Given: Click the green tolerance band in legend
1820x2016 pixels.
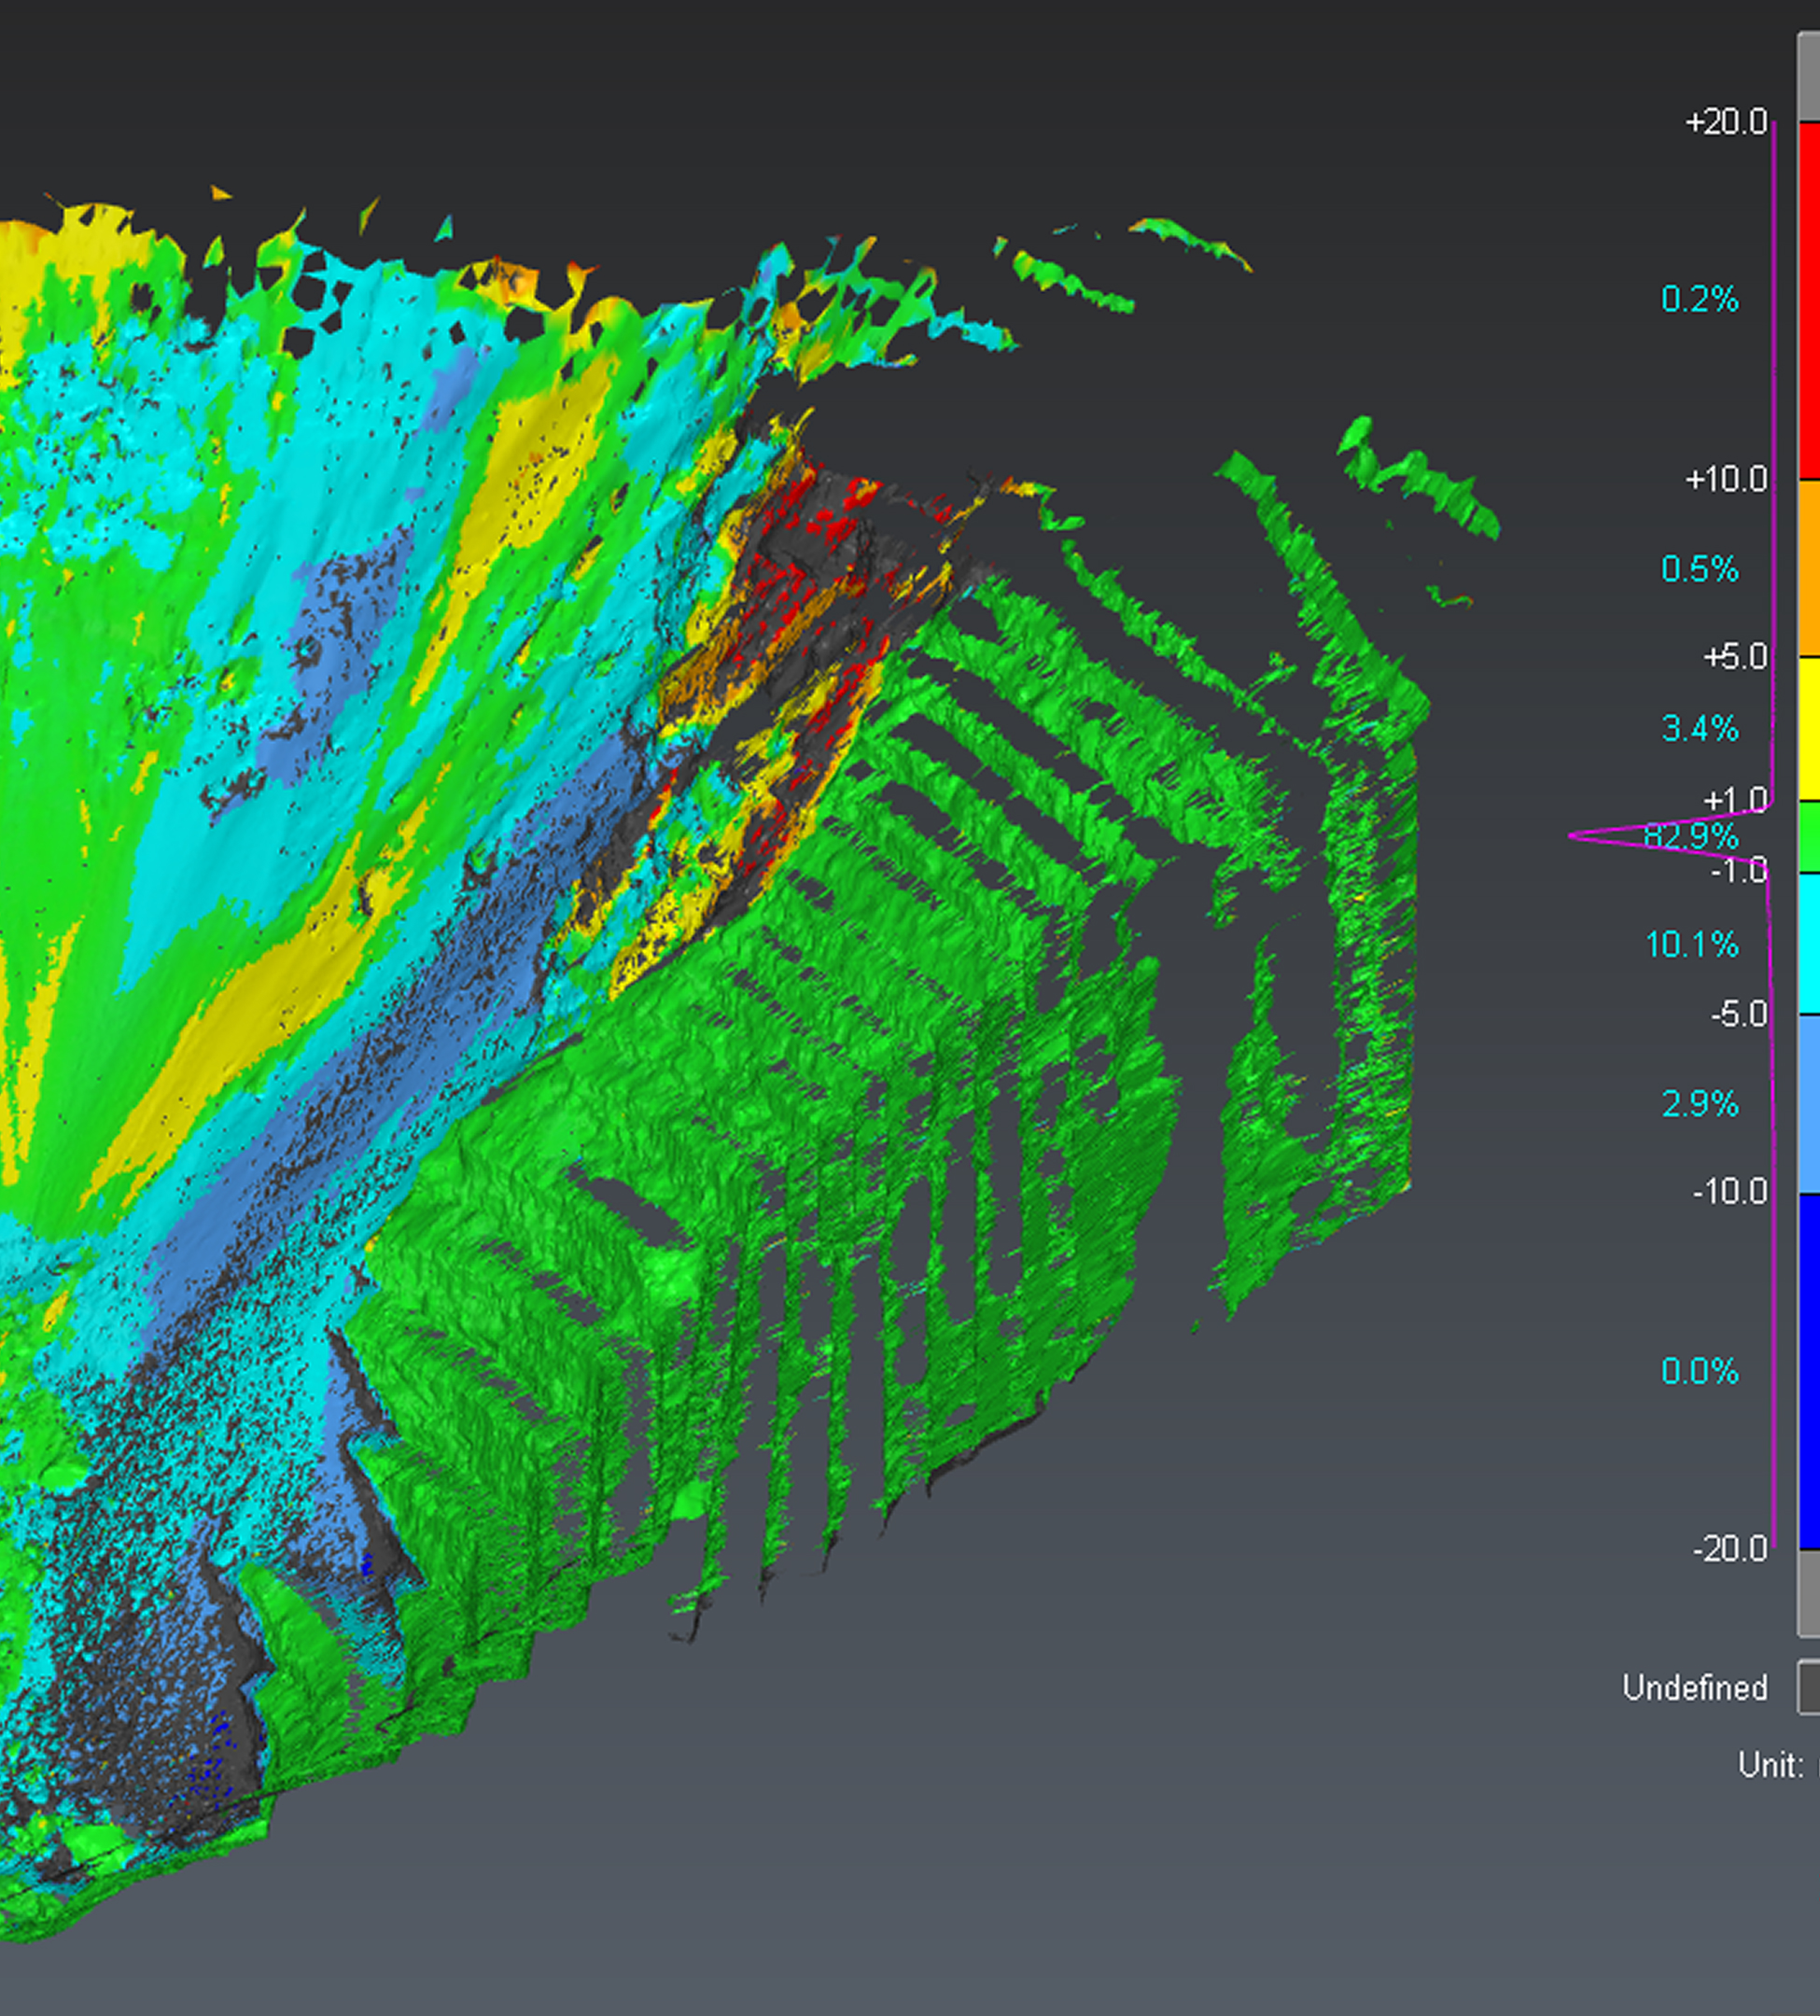Looking at the screenshot, I should pyautogui.click(x=1809, y=837).
